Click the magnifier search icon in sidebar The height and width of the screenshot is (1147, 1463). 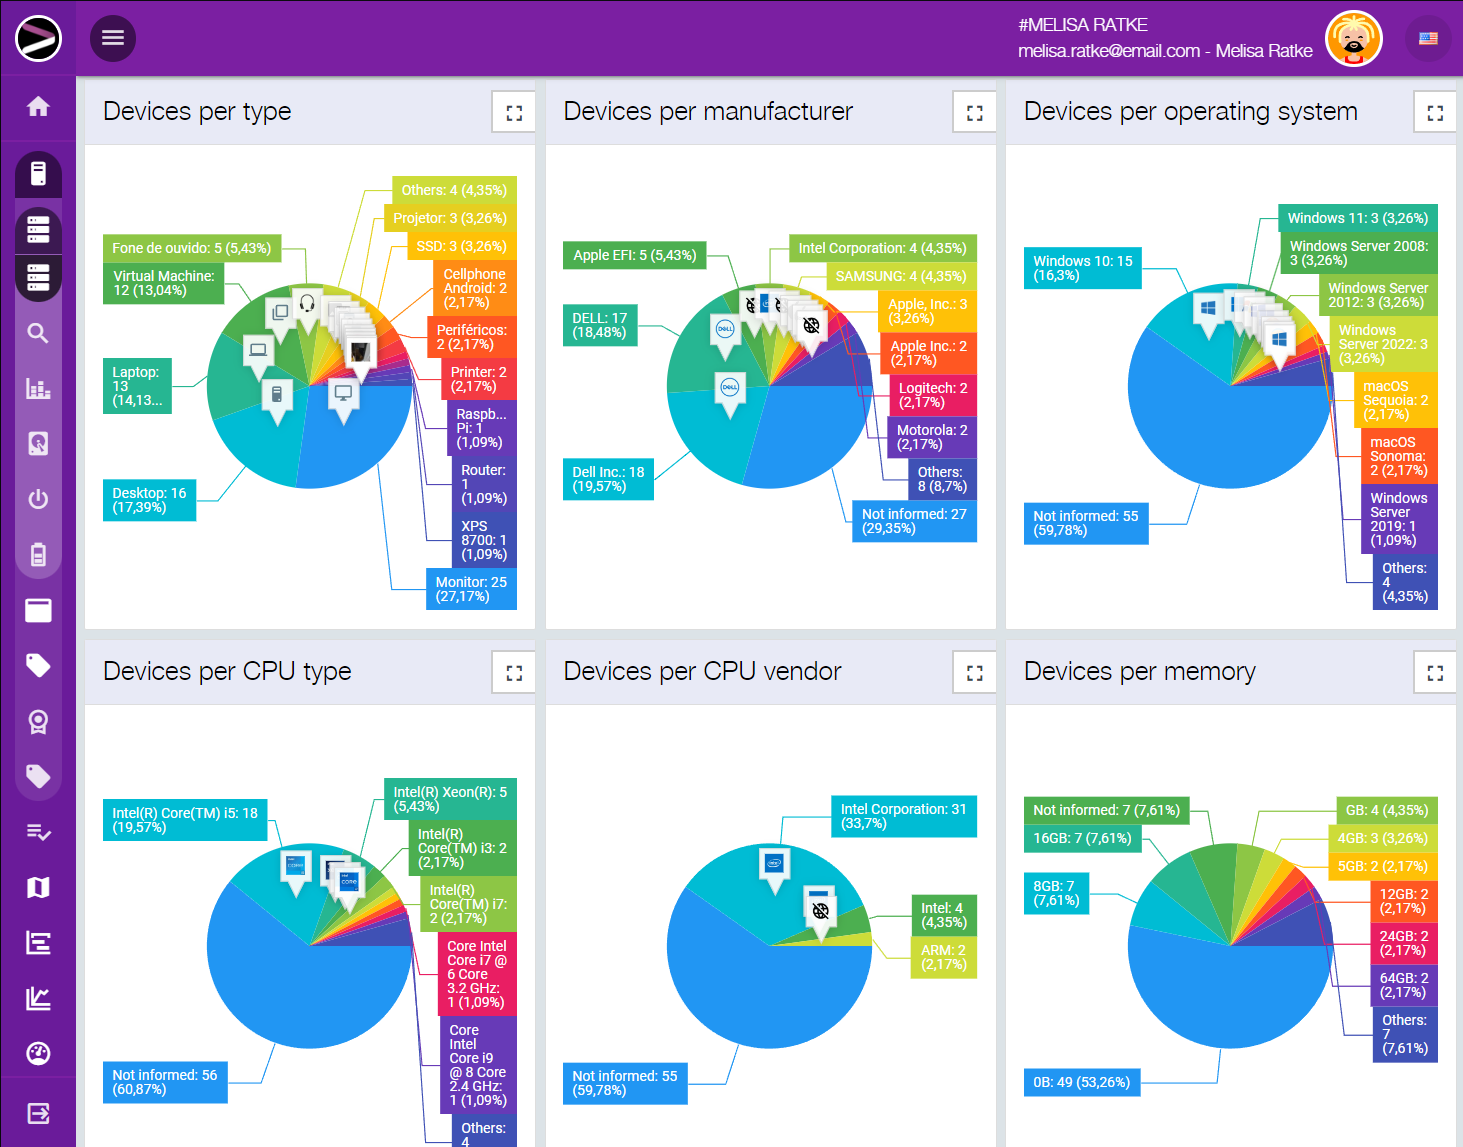tap(38, 333)
